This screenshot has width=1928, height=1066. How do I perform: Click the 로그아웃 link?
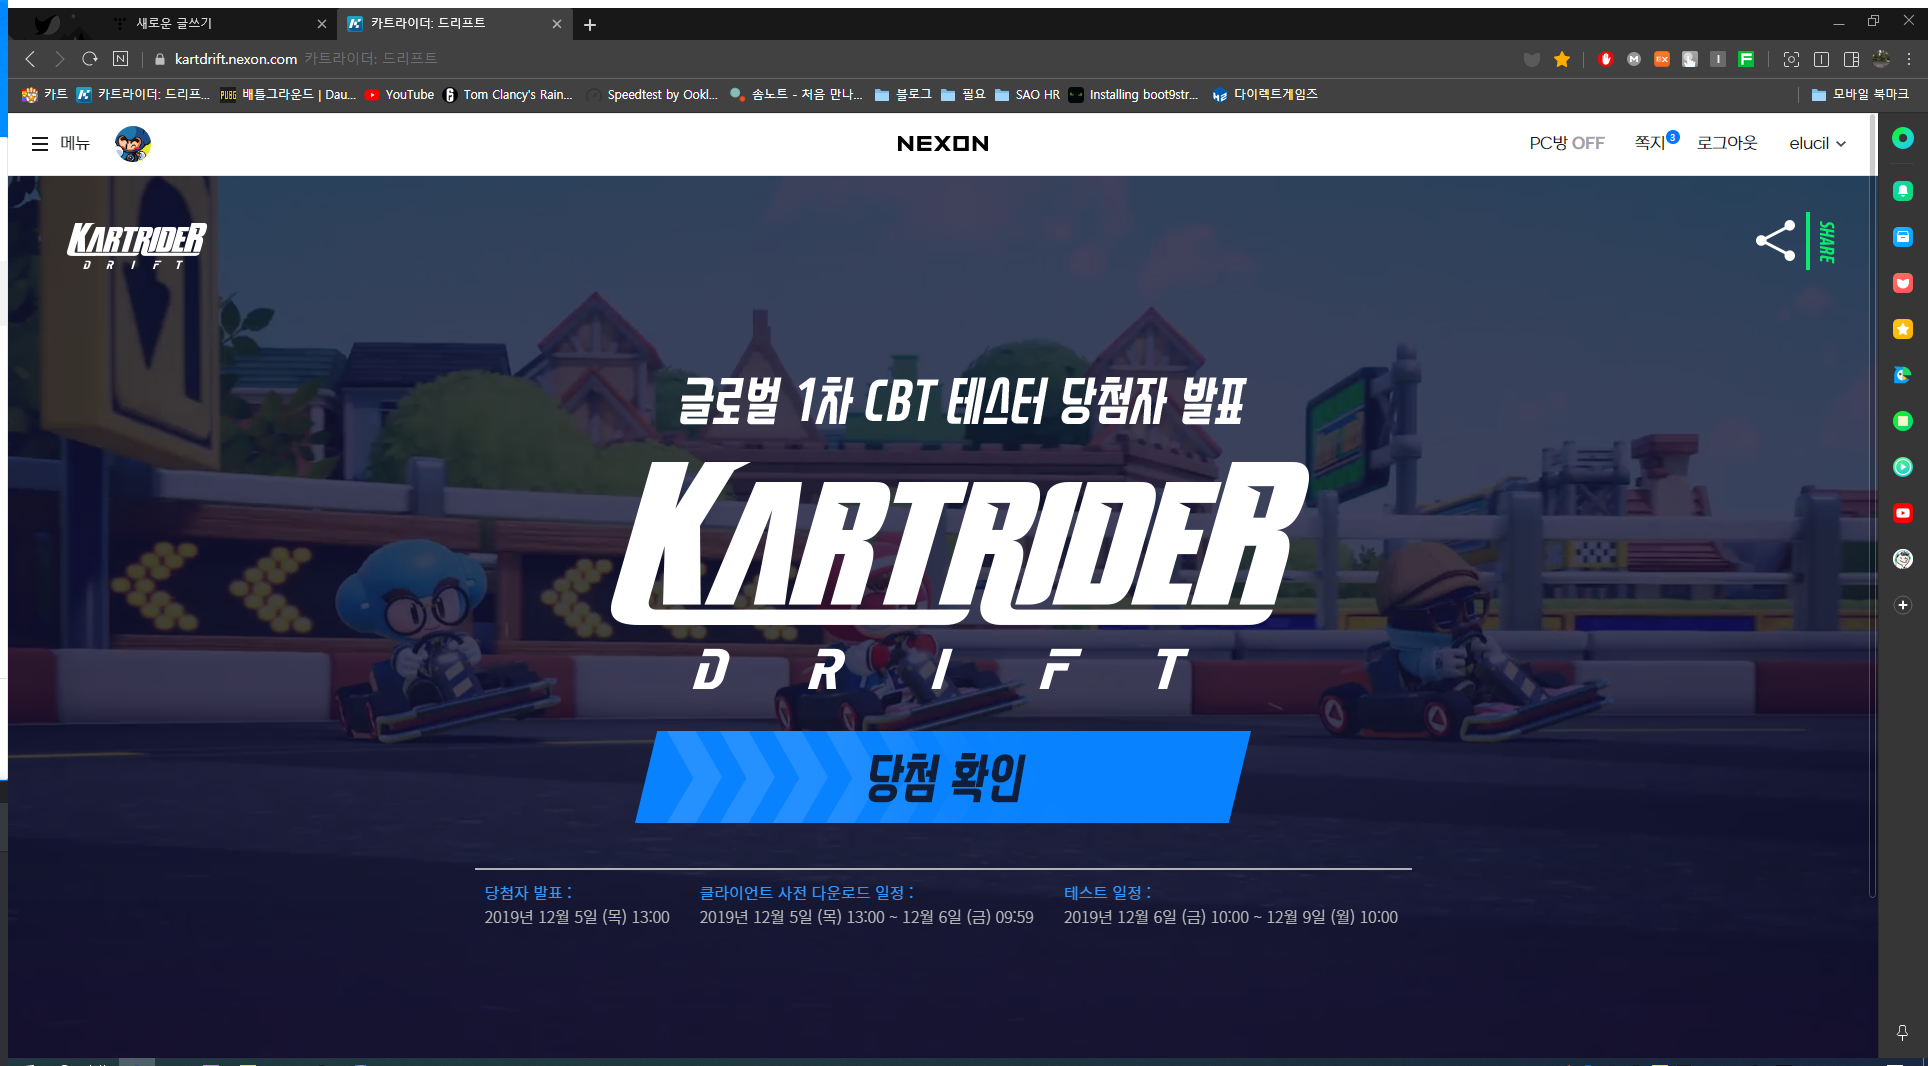click(x=1727, y=144)
